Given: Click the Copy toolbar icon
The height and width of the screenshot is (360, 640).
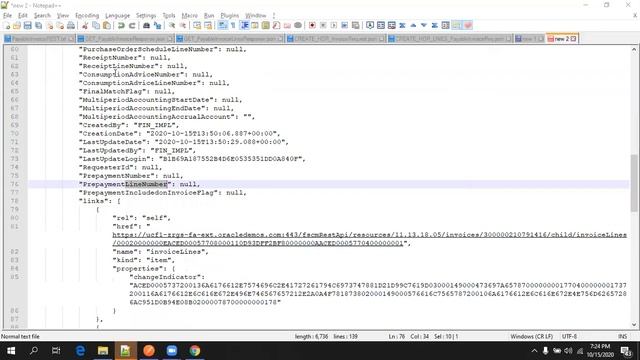Looking at the screenshot, I should (x=96, y=25).
